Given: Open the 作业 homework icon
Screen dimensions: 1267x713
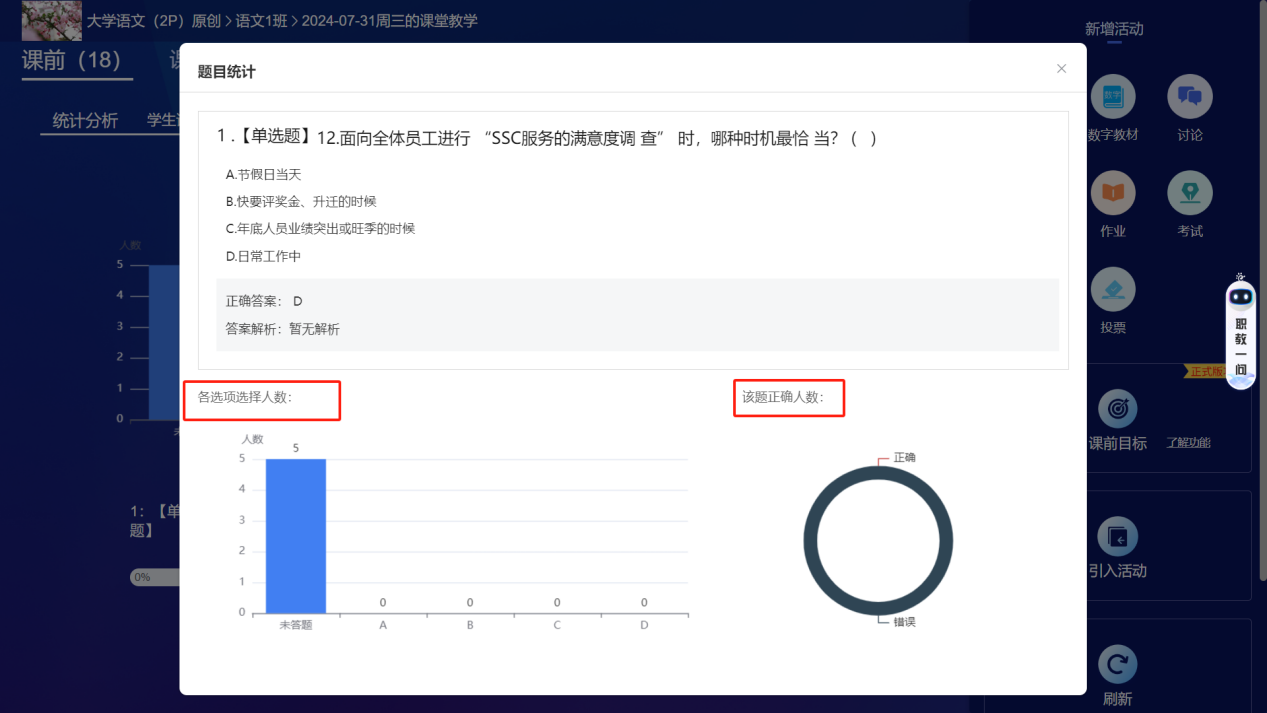Looking at the screenshot, I should pos(1112,193).
